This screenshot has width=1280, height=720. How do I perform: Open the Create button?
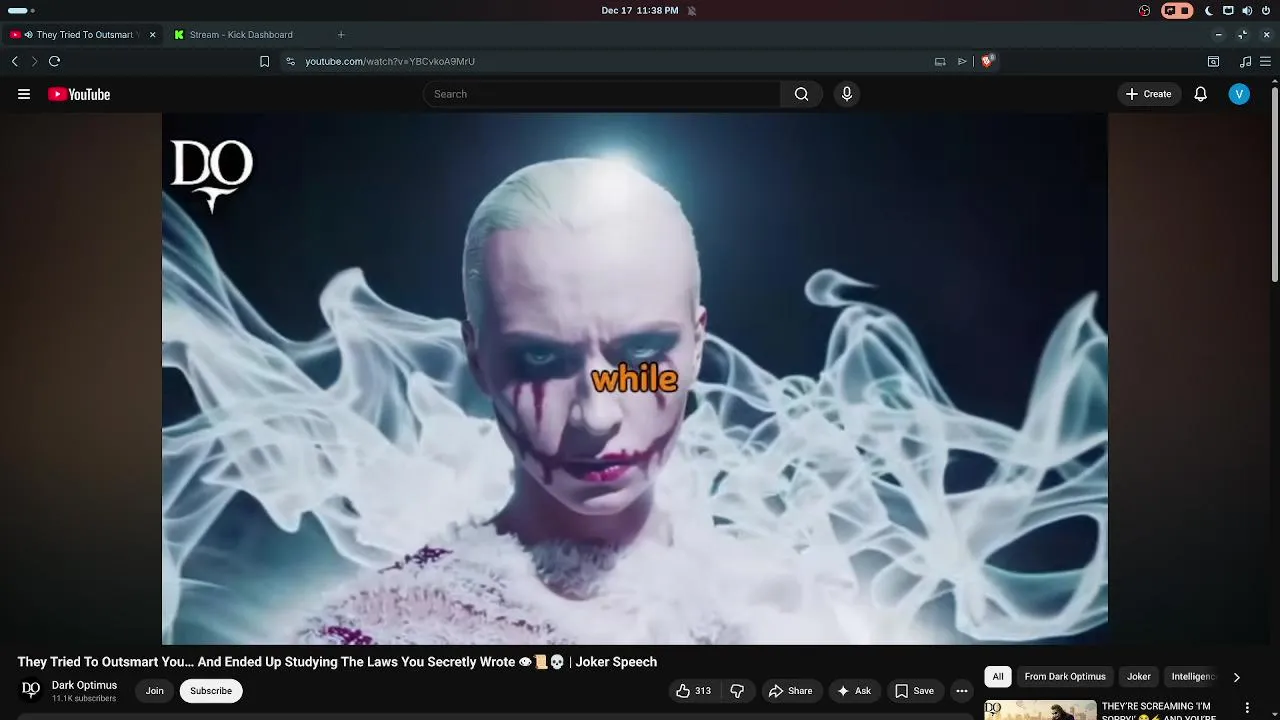coord(1148,94)
